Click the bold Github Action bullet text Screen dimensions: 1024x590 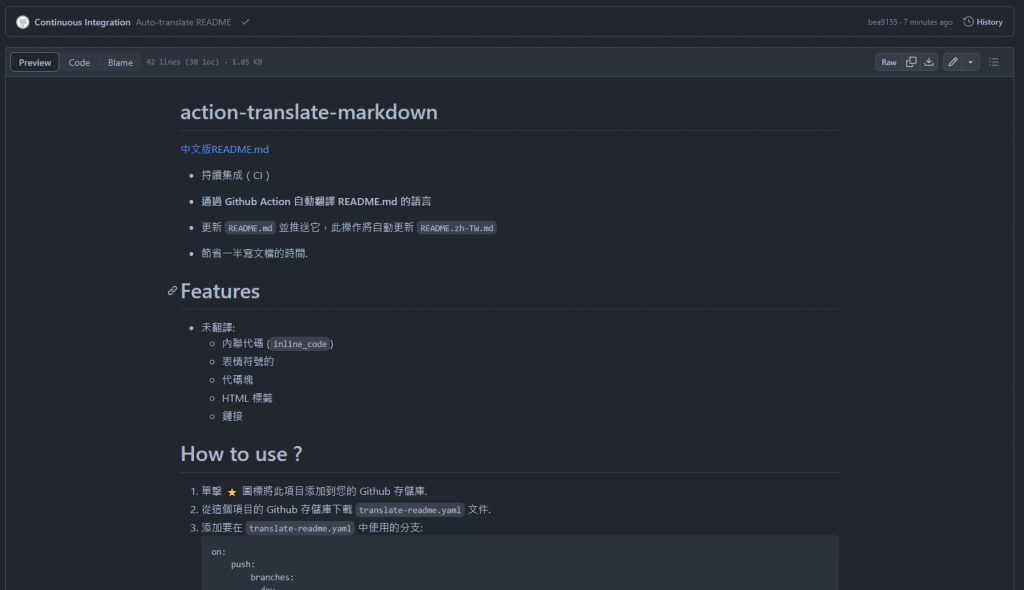[x=316, y=201]
